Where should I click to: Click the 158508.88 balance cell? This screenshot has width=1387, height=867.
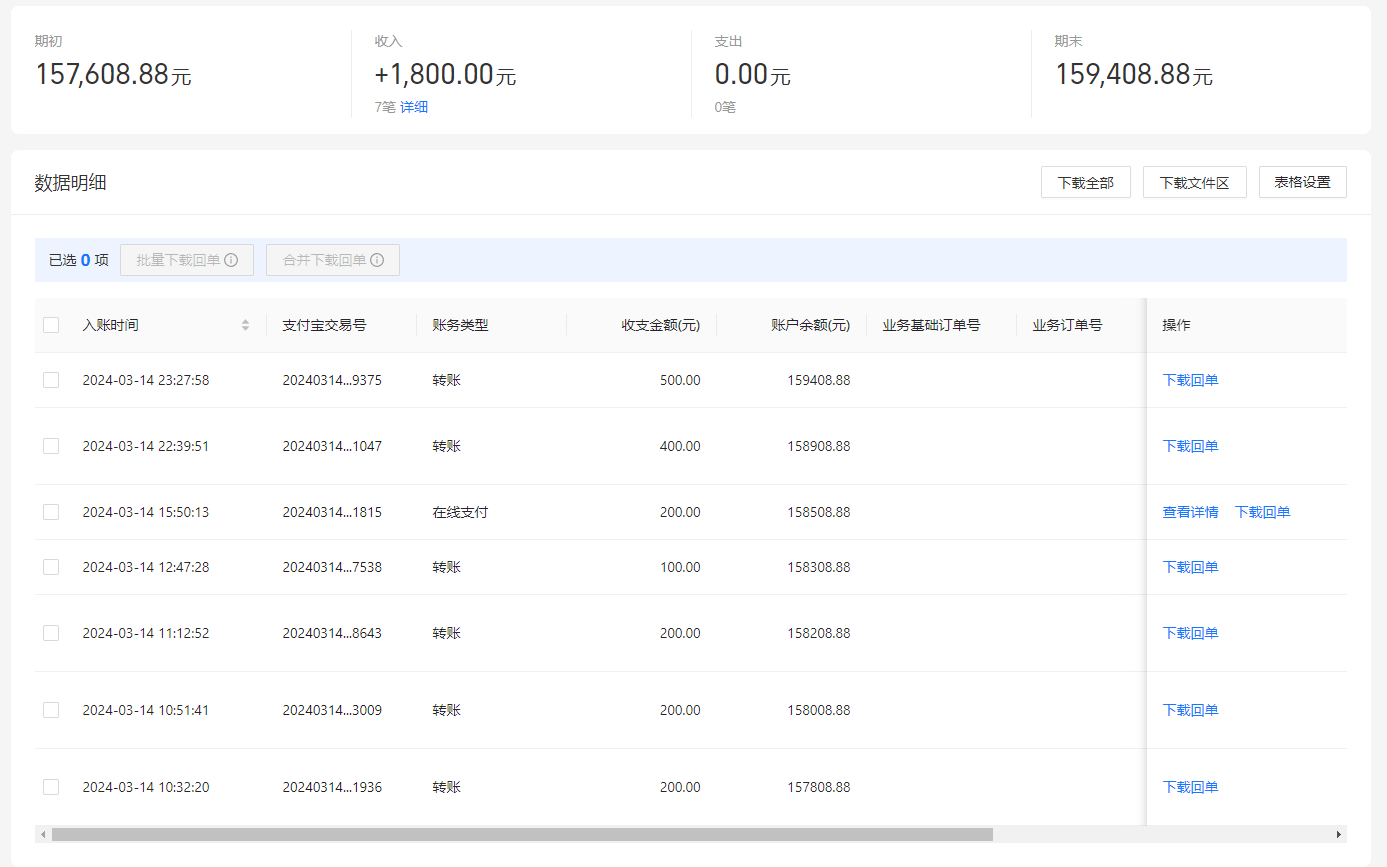coord(818,512)
